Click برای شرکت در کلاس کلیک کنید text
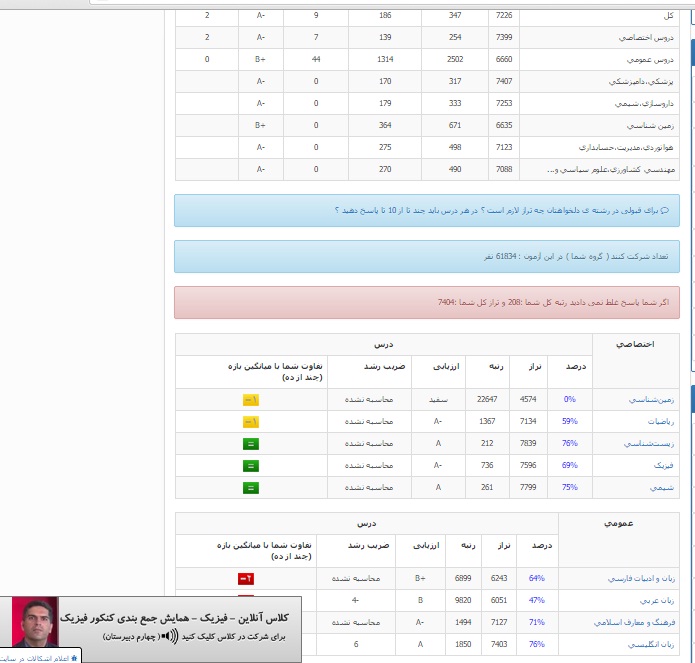Screen dimensions: 695x663 (x=232, y=637)
